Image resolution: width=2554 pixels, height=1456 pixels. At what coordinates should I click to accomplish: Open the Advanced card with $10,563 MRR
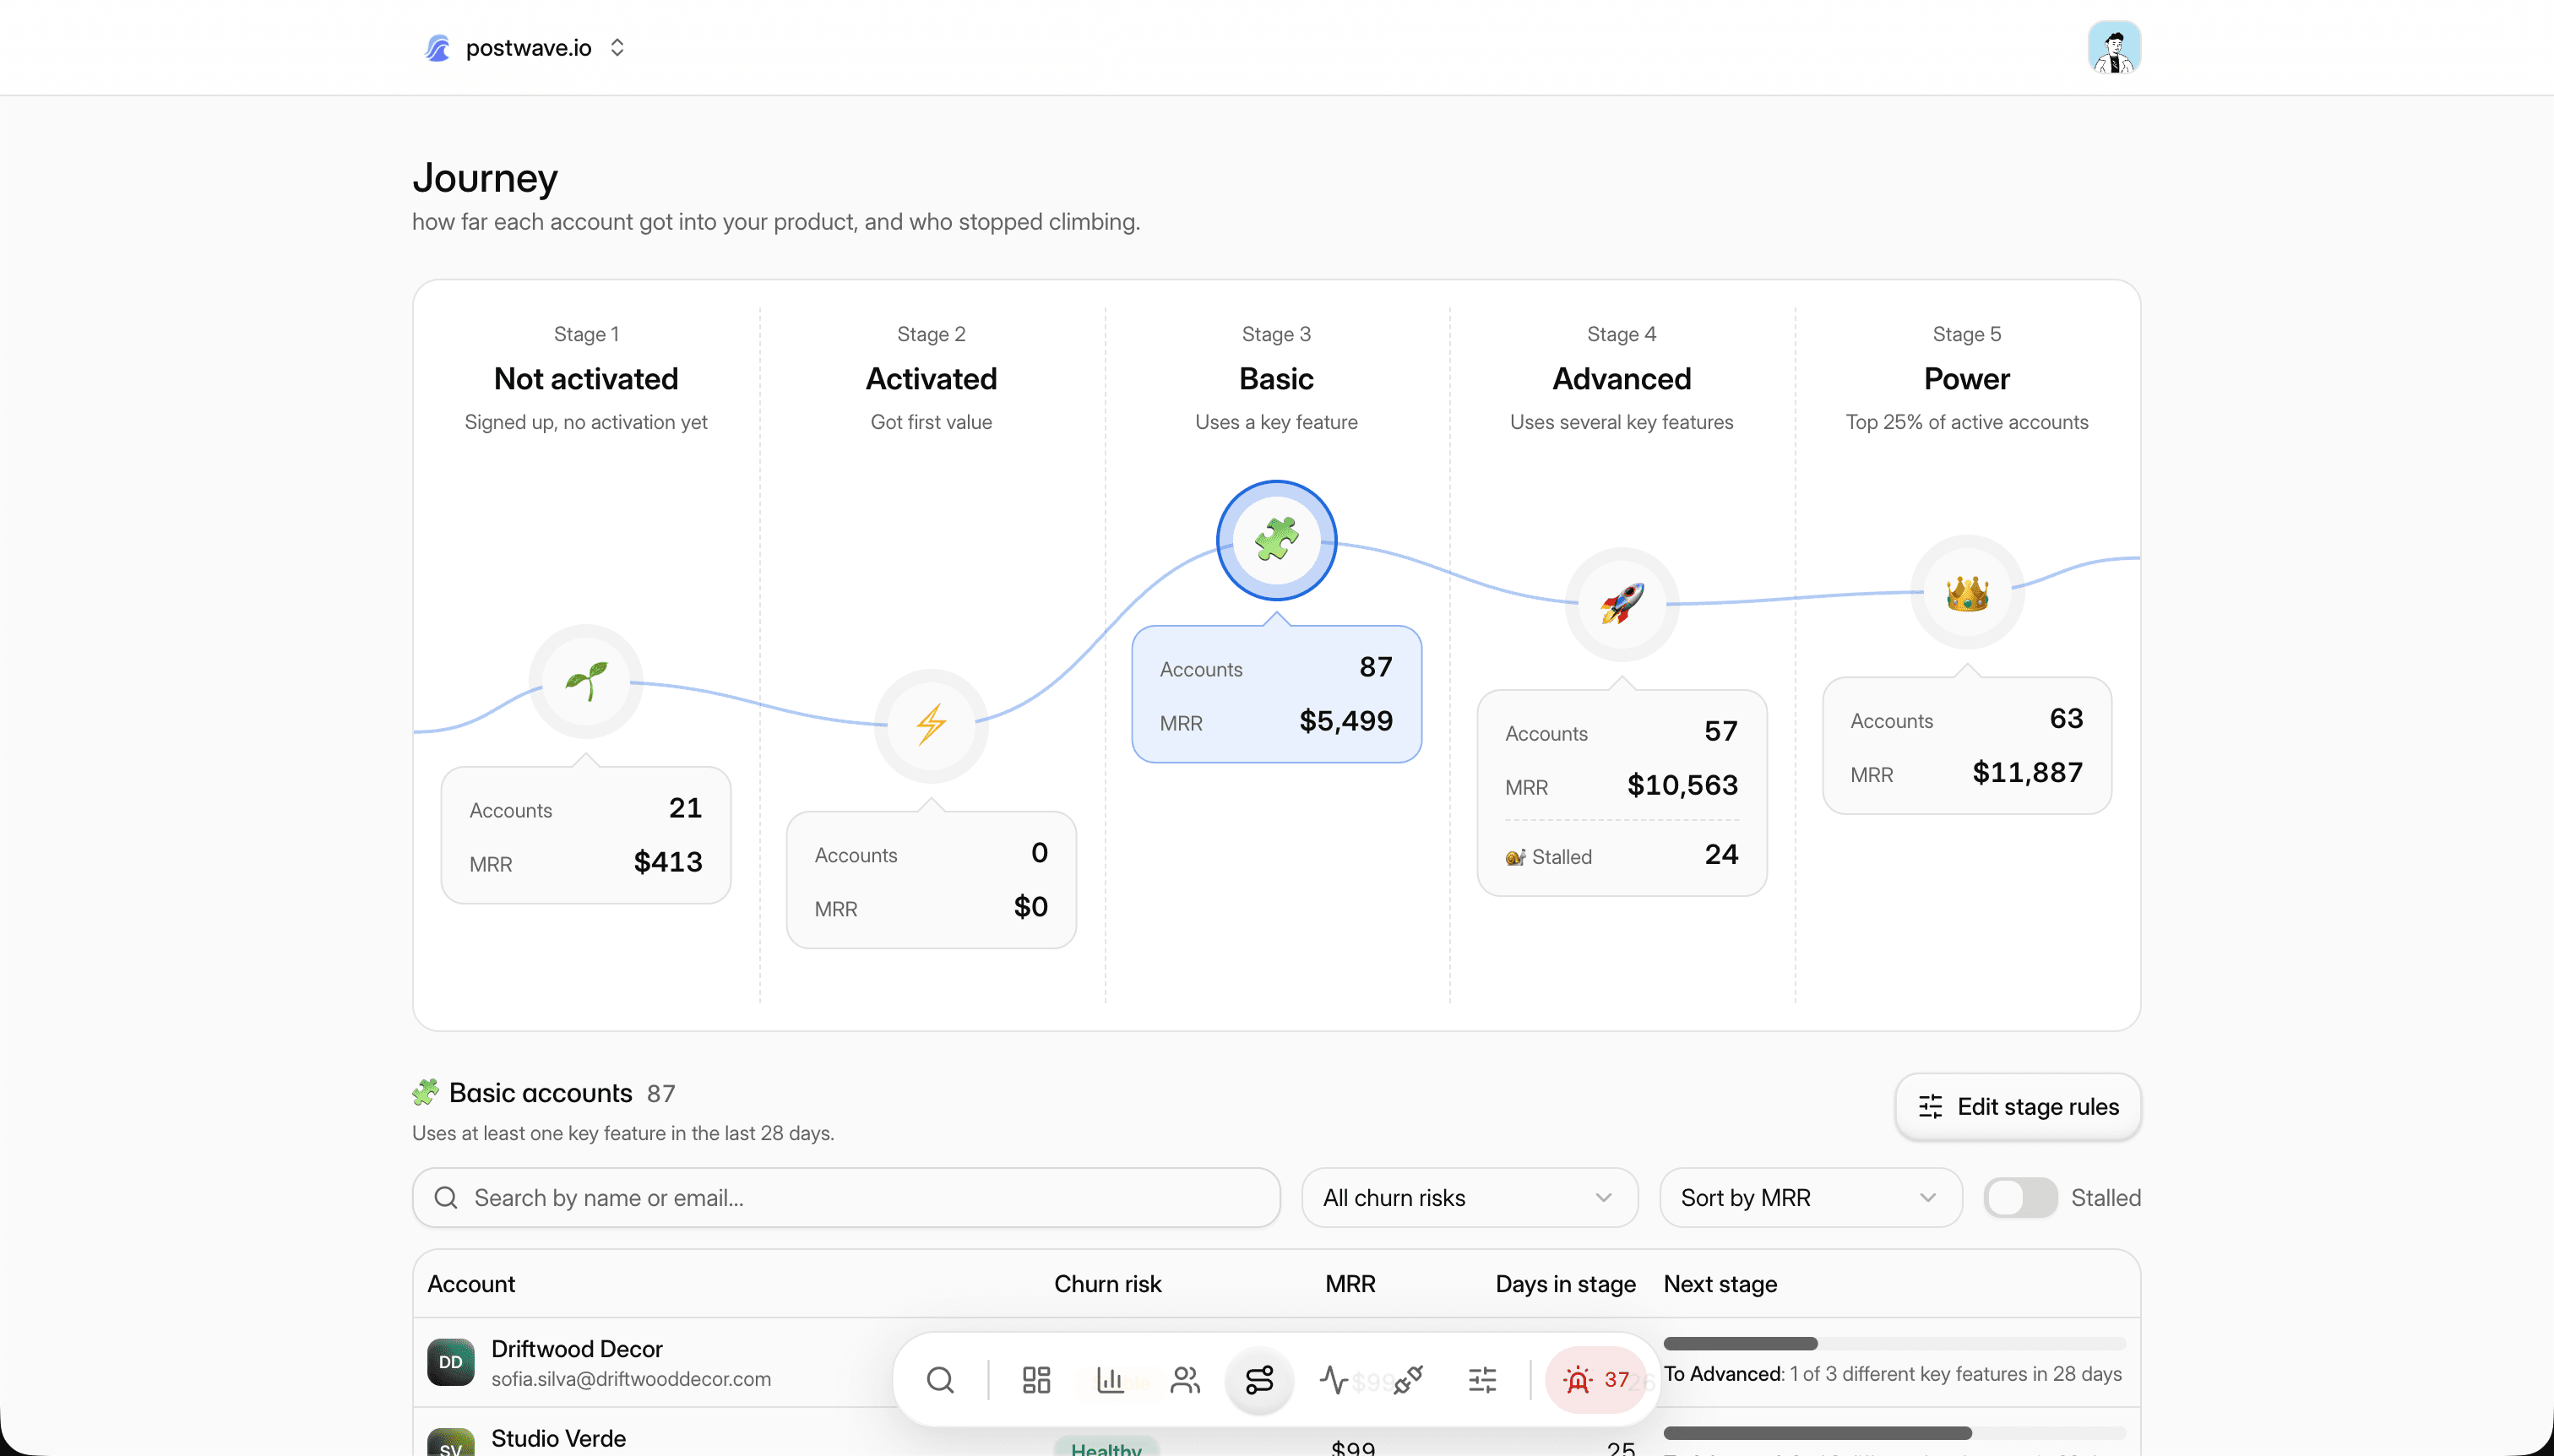1621,792
